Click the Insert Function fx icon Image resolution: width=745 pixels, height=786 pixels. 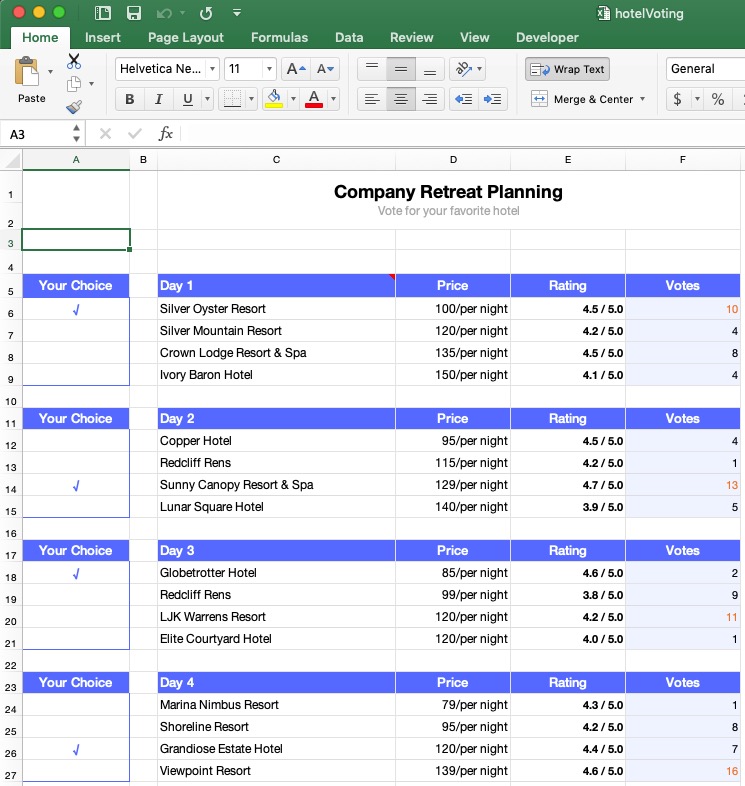[x=166, y=134]
